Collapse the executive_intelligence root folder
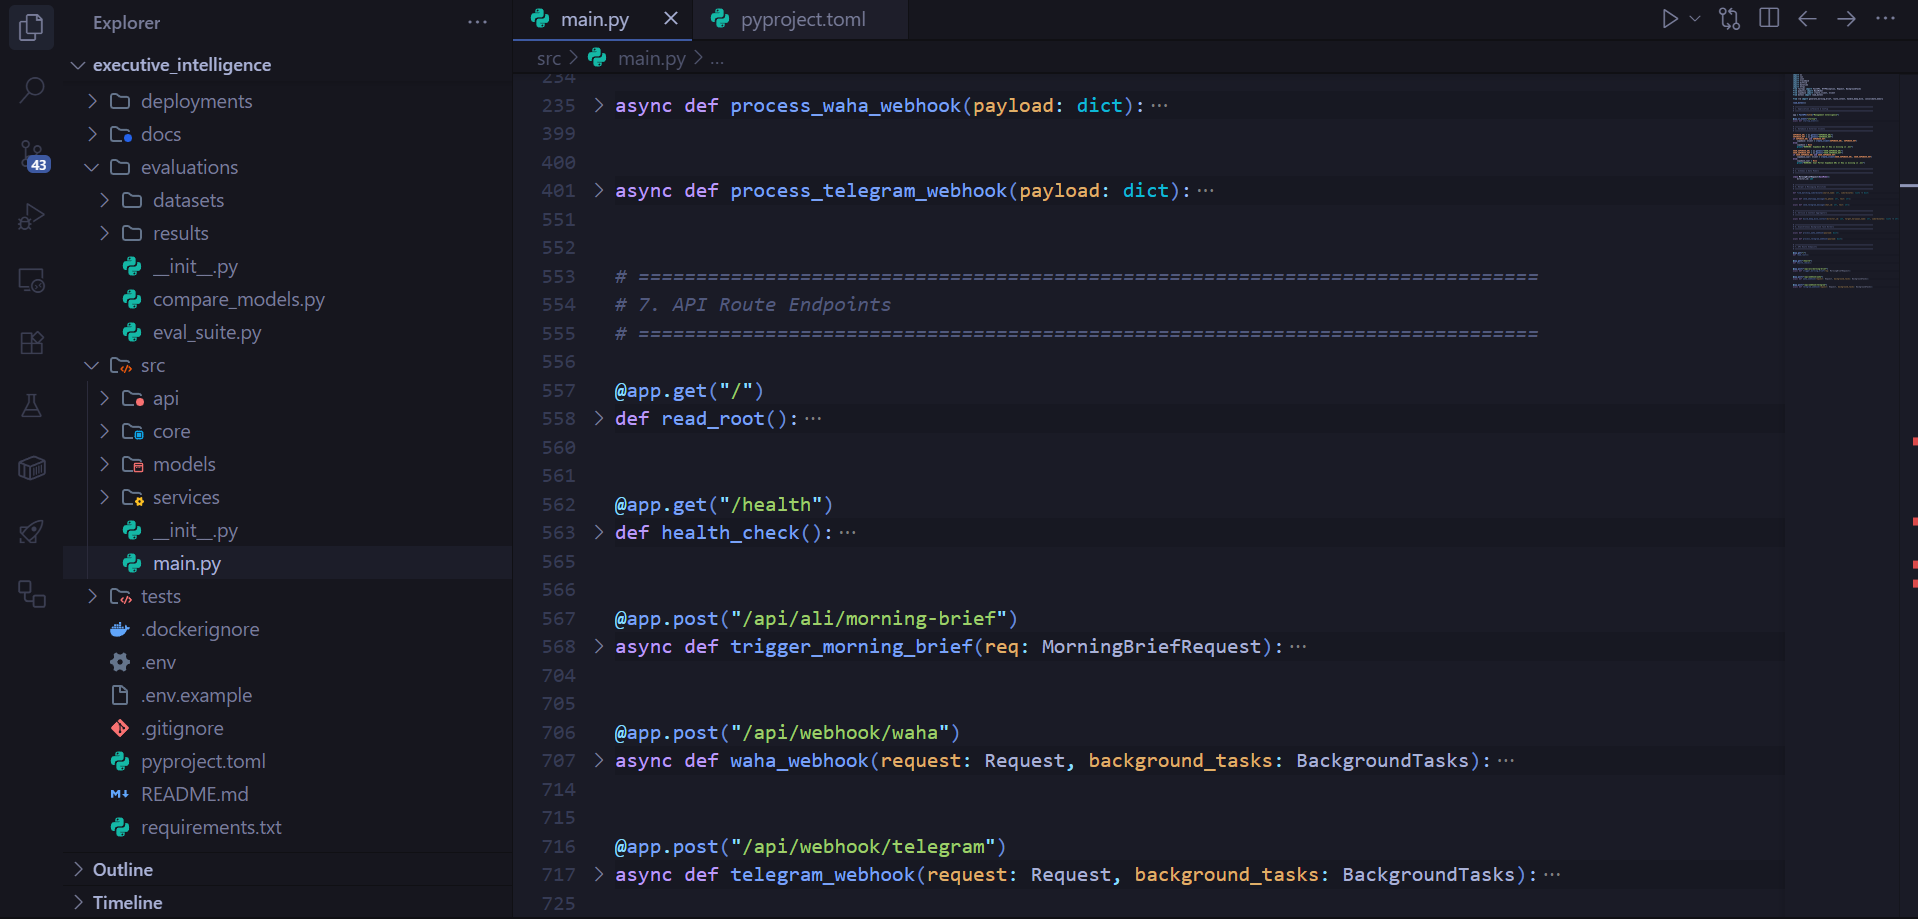 pyautogui.click(x=78, y=65)
